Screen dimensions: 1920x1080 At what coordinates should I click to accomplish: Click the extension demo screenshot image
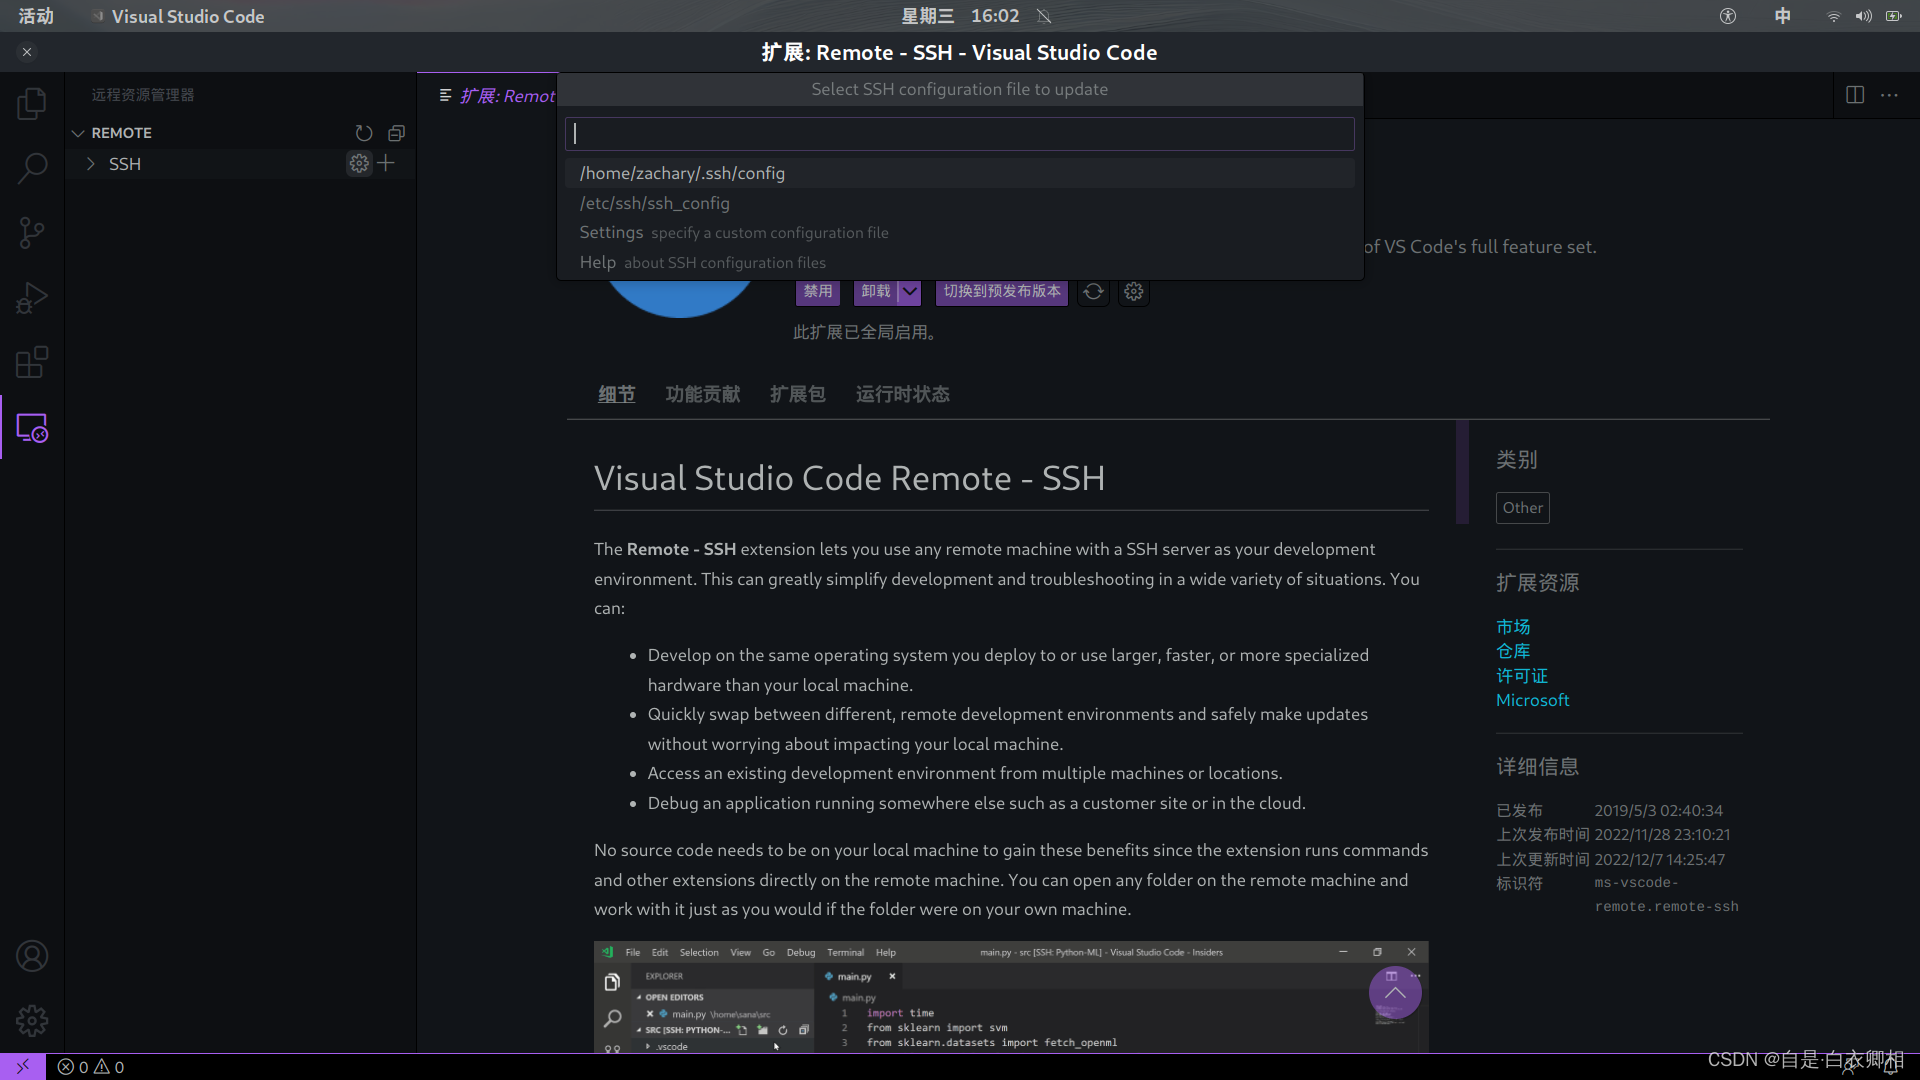pos(1011,996)
